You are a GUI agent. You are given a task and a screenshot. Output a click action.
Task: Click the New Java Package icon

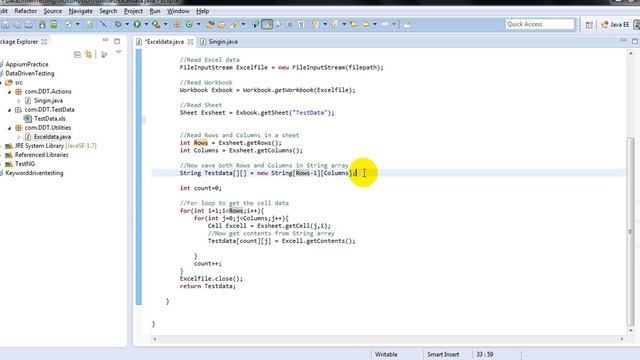(x=177, y=24)
